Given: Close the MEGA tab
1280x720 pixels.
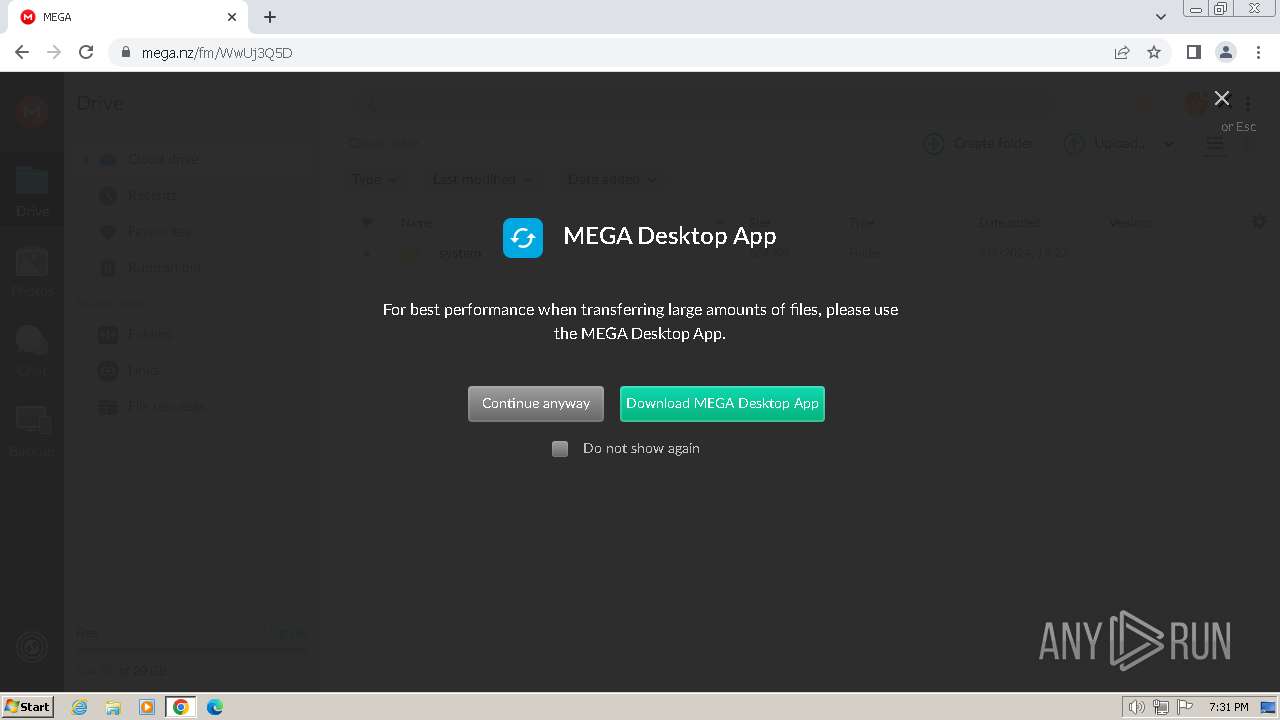Looking at the screenshot, I should [232, 17].
